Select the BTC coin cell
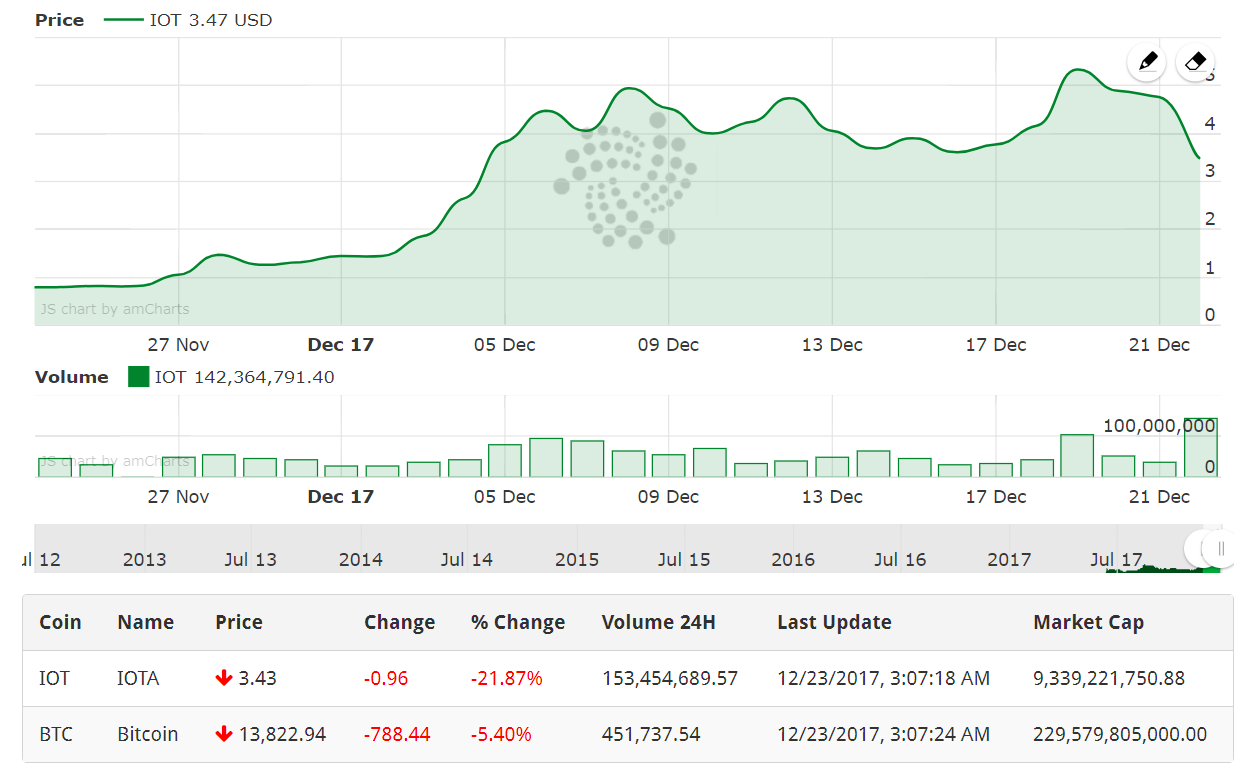Image resolution: width=1240 pixels, height=772 pixels. [54, 735]
